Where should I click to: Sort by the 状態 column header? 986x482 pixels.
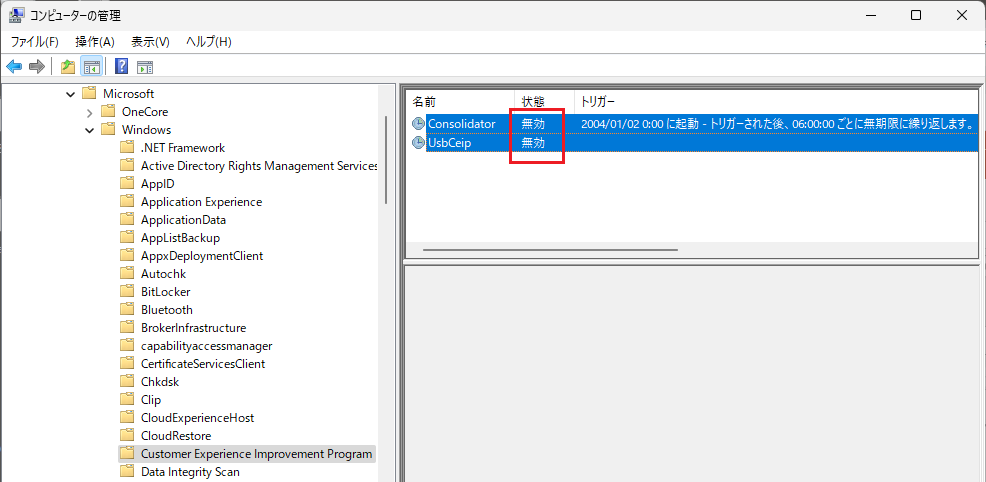point(545,101)
